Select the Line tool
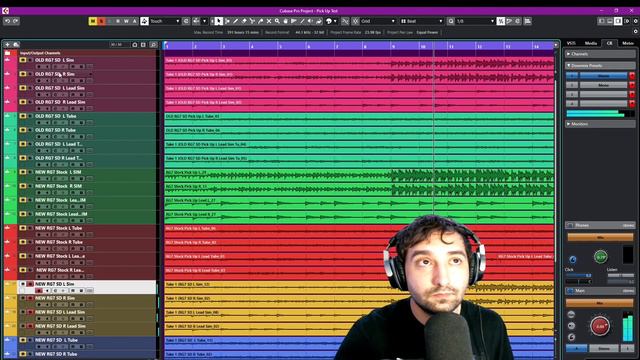The width and height of the screenshot is (640, 360). (x=302, y=21)
